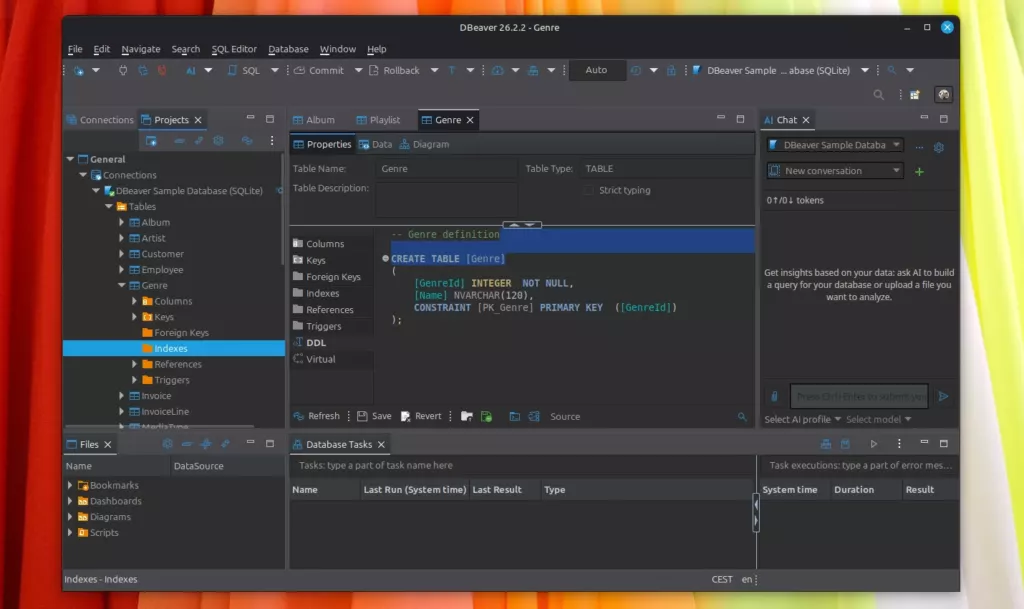
Task: Click the transaction log icon right of Auto
Action: 635,70
